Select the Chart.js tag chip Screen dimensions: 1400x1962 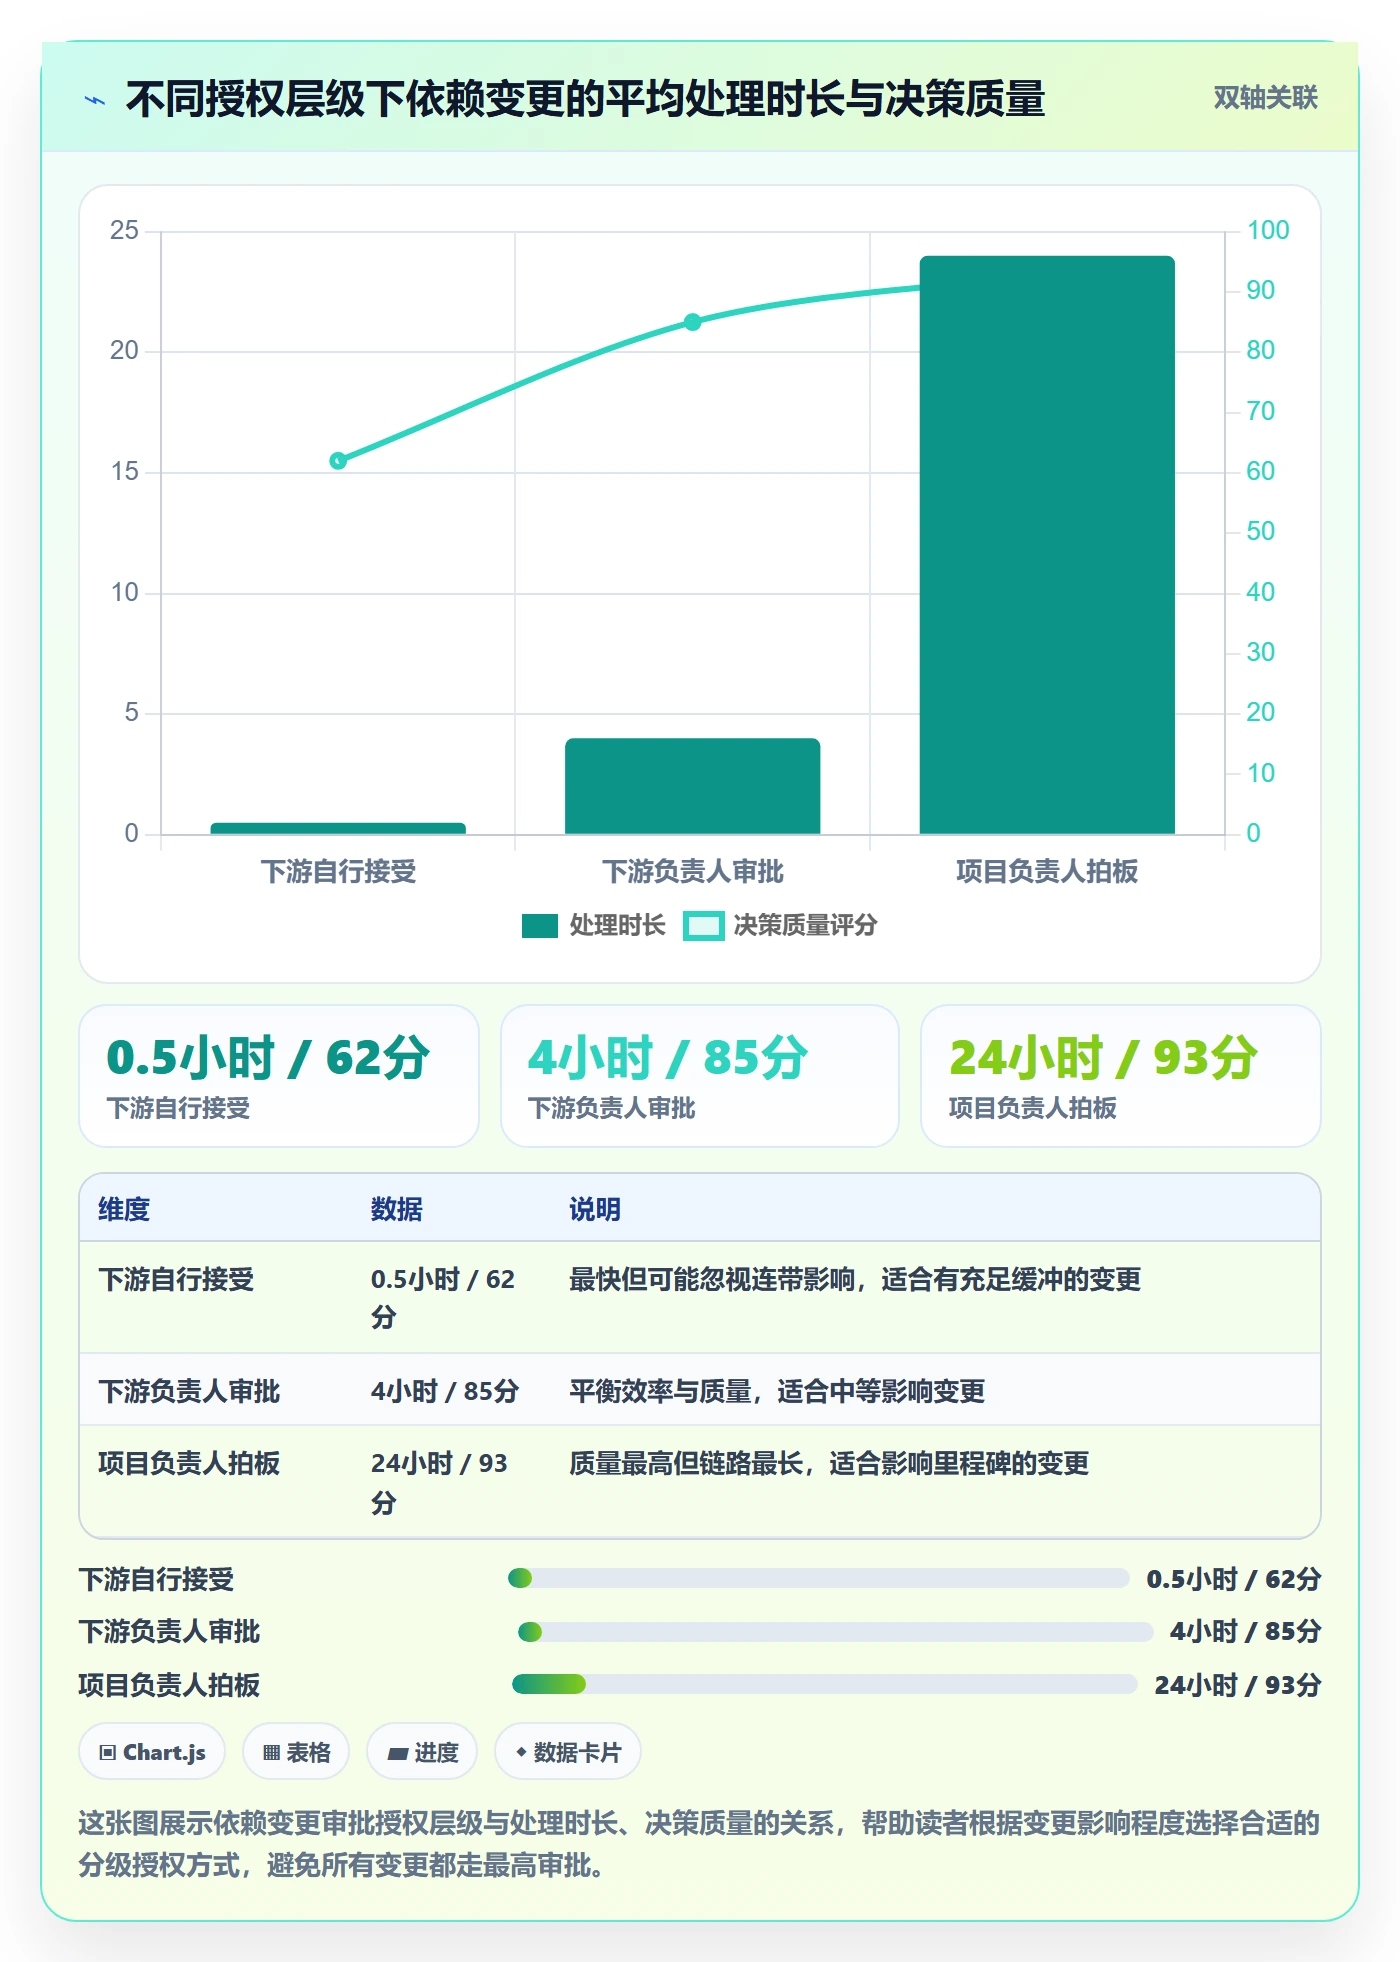152,1752
